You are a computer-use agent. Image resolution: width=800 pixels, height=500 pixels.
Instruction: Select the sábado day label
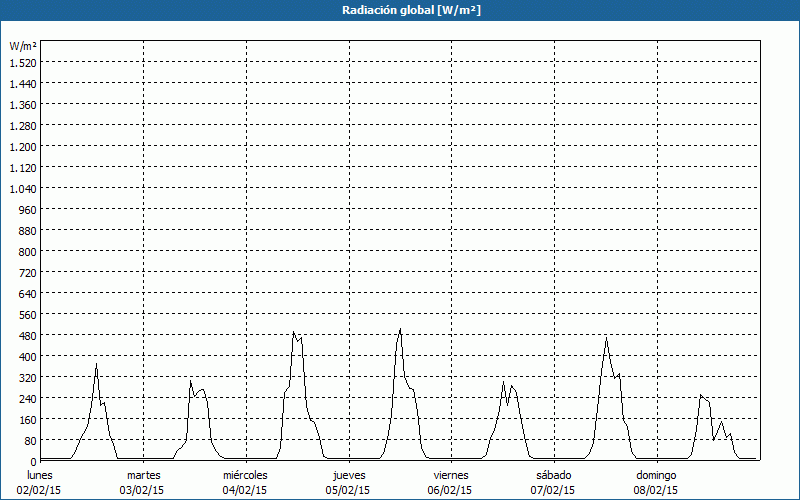point(554,475)
